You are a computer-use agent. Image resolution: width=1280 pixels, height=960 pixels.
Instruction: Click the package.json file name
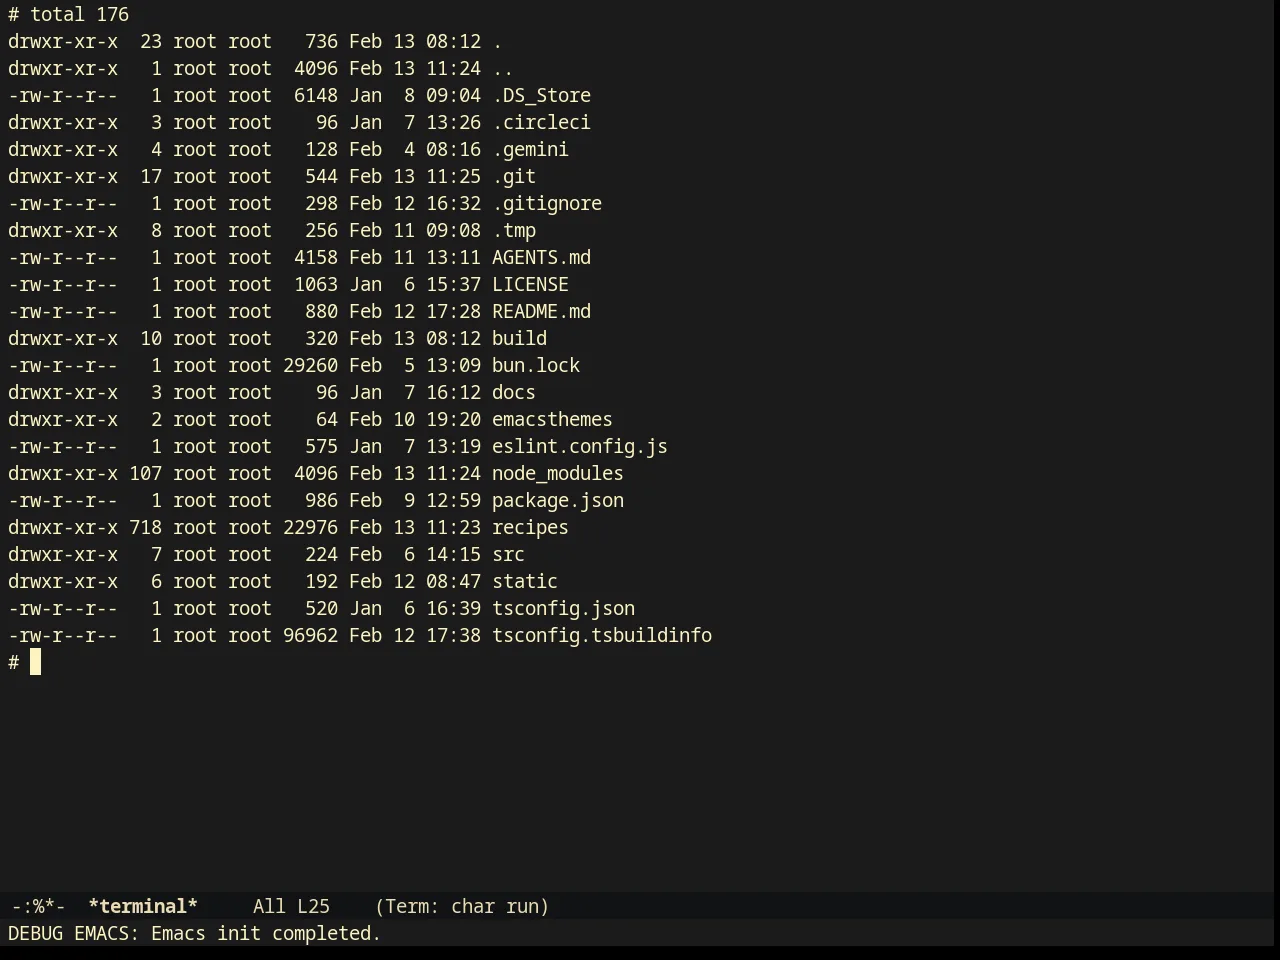pyautogui.click(x=558, y=500)
